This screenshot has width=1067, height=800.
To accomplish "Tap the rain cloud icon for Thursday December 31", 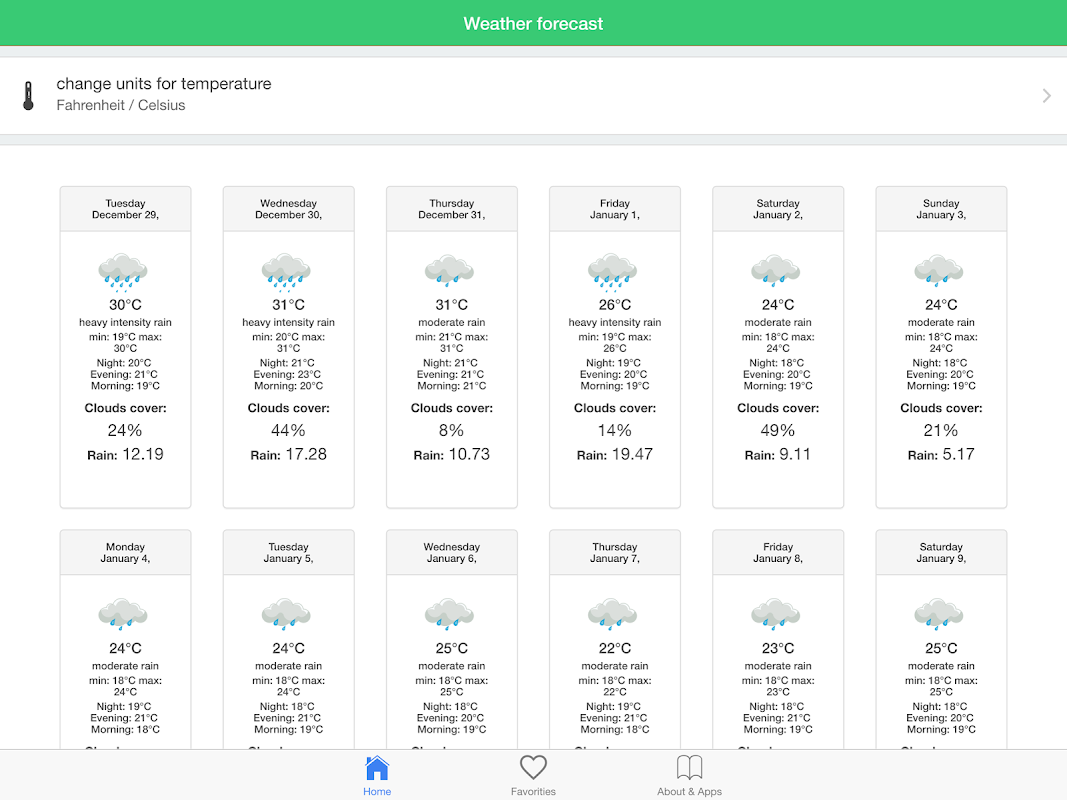I will click(450, 270).
